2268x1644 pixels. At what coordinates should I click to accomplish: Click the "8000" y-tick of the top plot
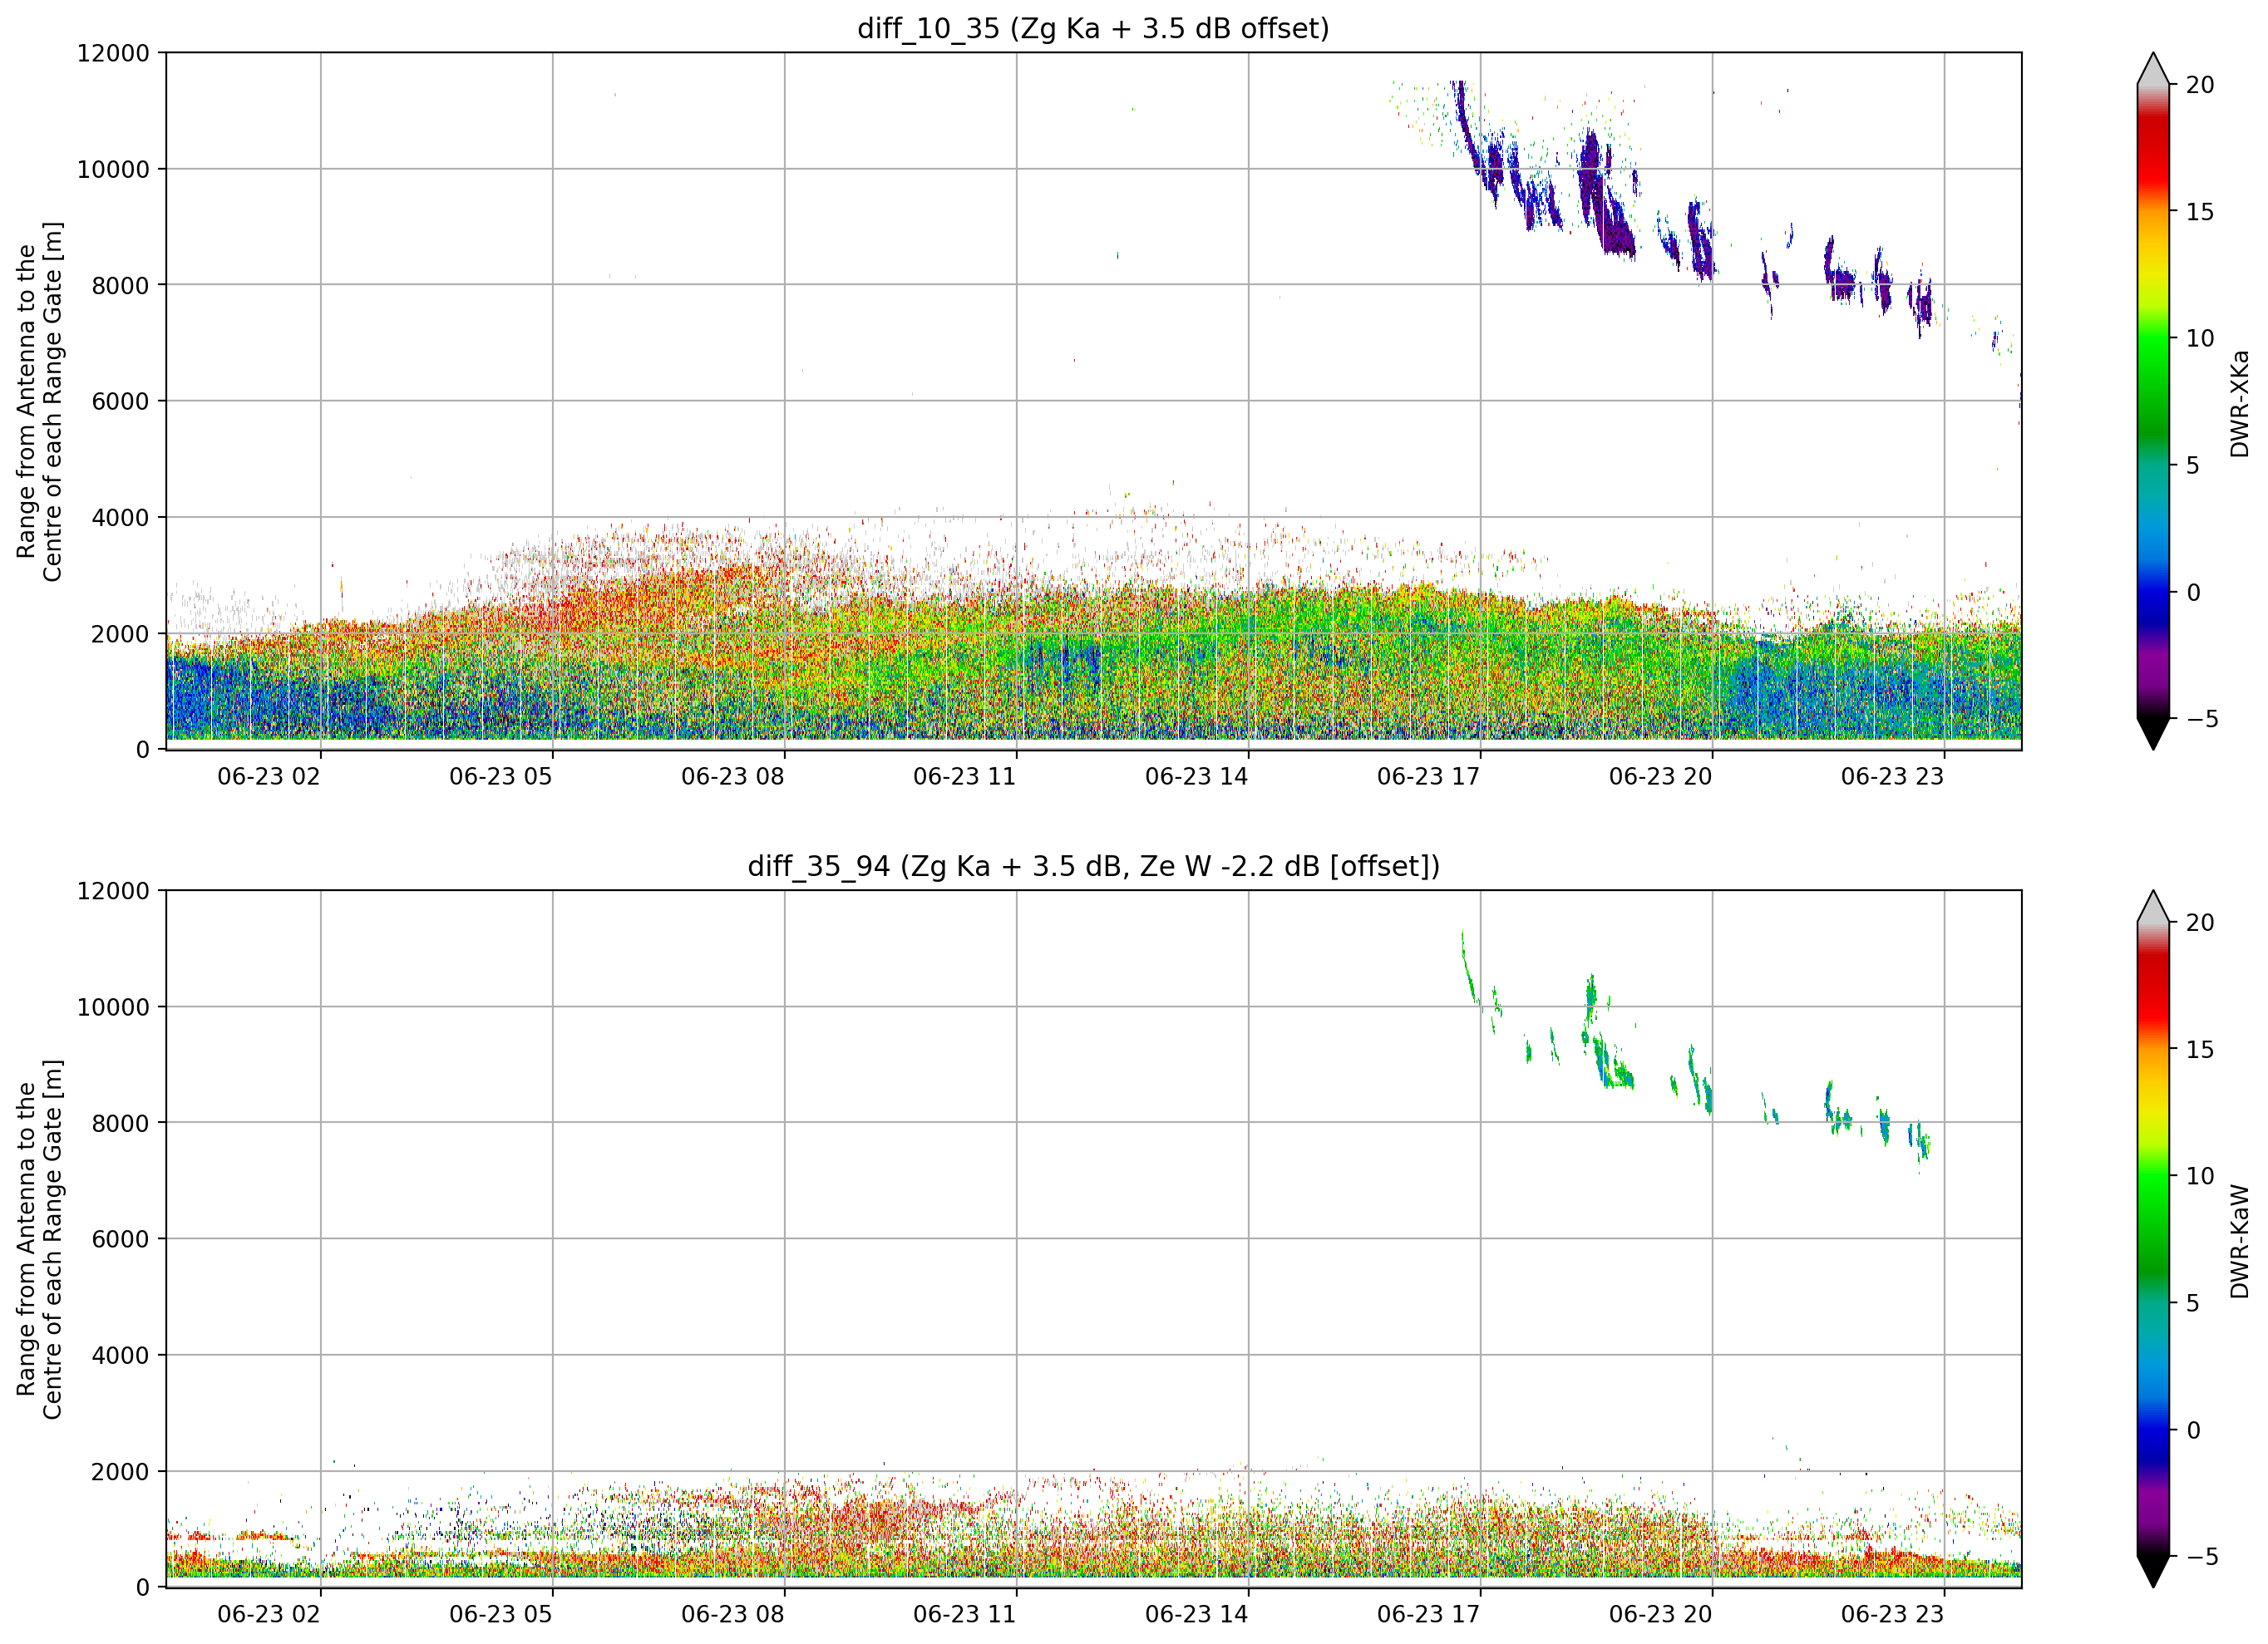[x=120, y=285]
